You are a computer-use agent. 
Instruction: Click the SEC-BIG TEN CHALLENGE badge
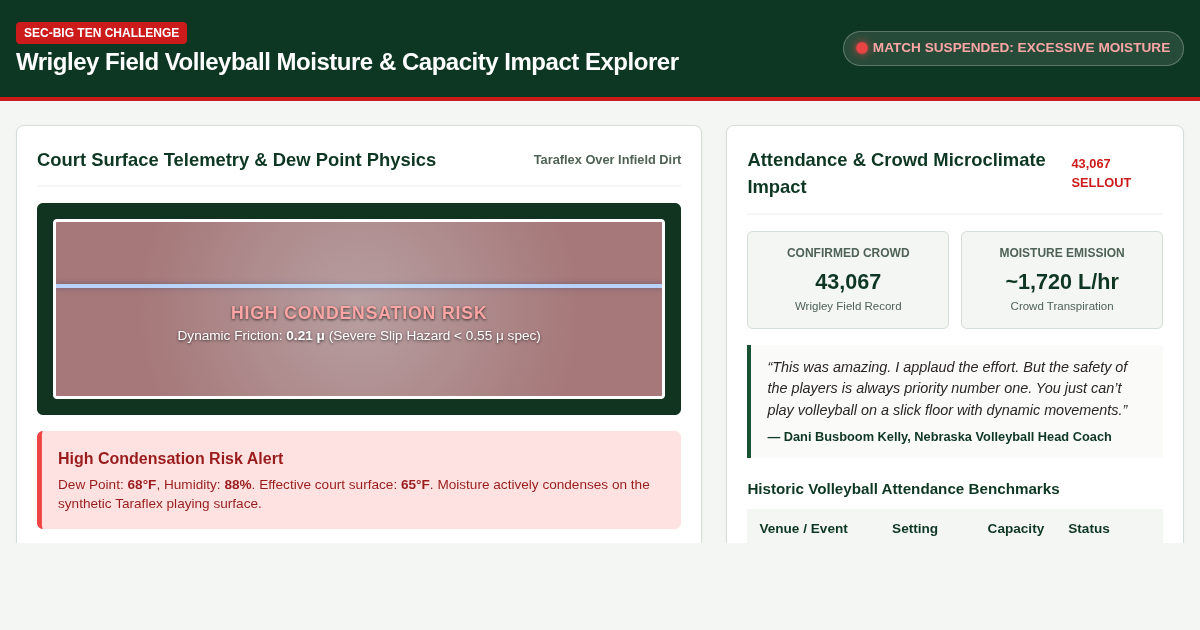(x=101, y=33)
